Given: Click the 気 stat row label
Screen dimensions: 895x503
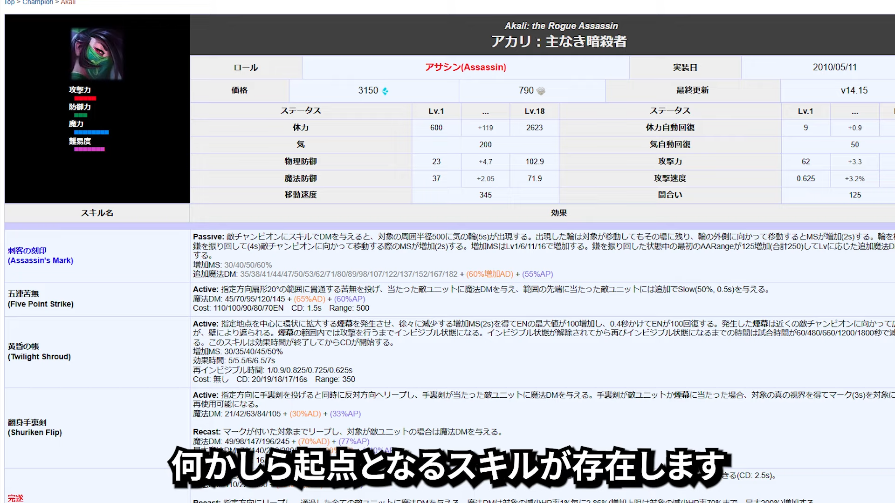Looking at the screenshot, I should pos(301,144).
